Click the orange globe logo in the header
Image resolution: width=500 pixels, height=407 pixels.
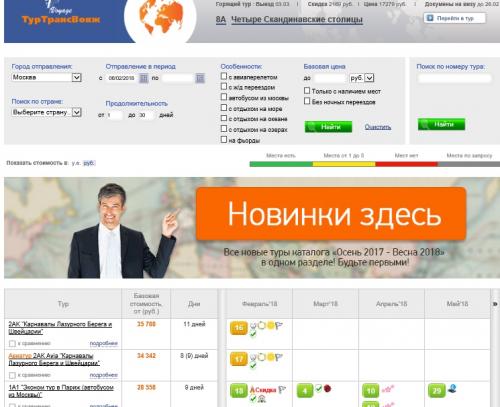(161, 16)
